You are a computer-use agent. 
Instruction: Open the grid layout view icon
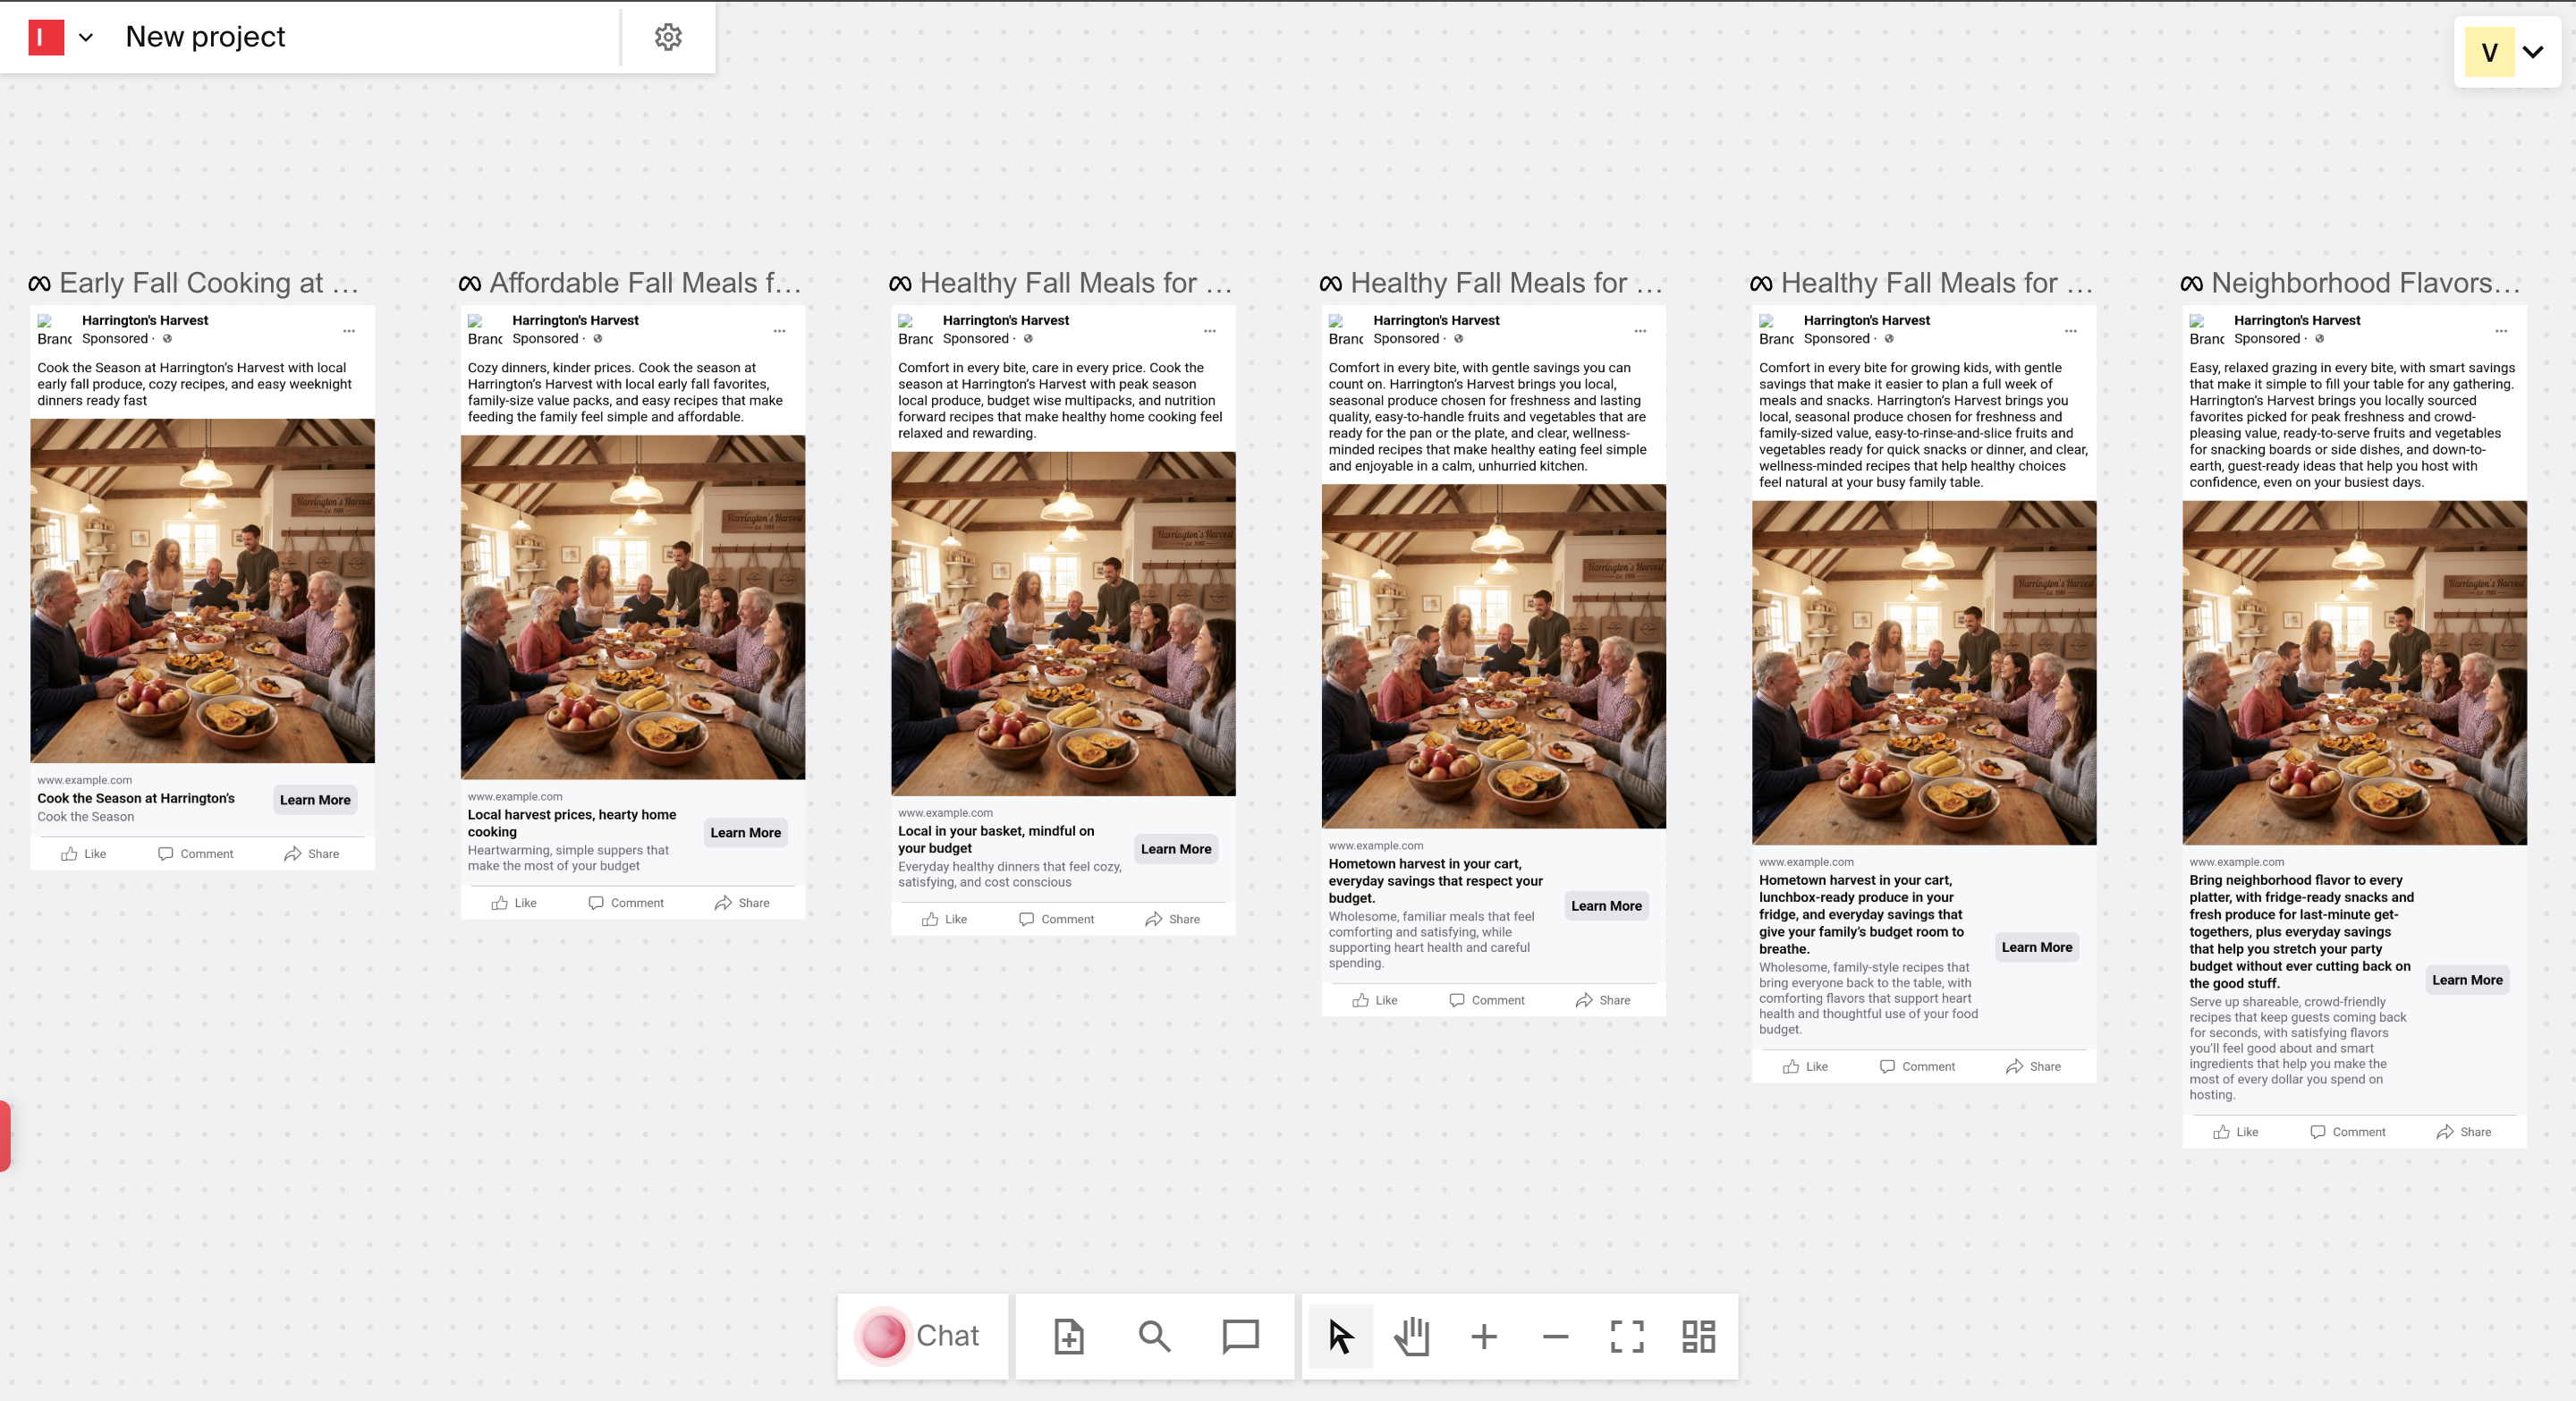click(x=1698, y=1336)
